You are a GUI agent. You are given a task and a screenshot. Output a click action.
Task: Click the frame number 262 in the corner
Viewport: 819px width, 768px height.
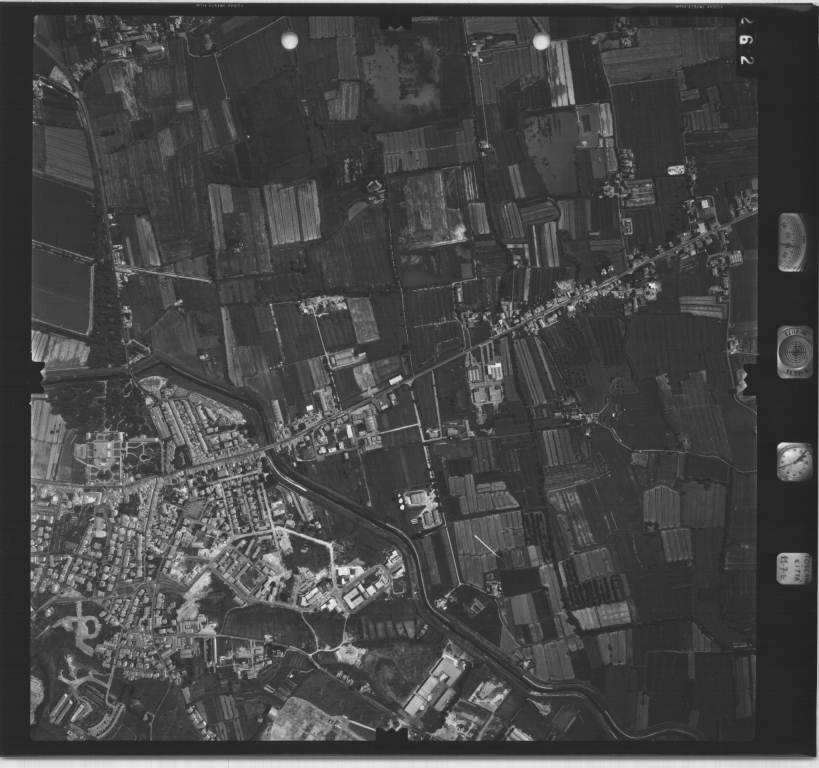(747, 43)
